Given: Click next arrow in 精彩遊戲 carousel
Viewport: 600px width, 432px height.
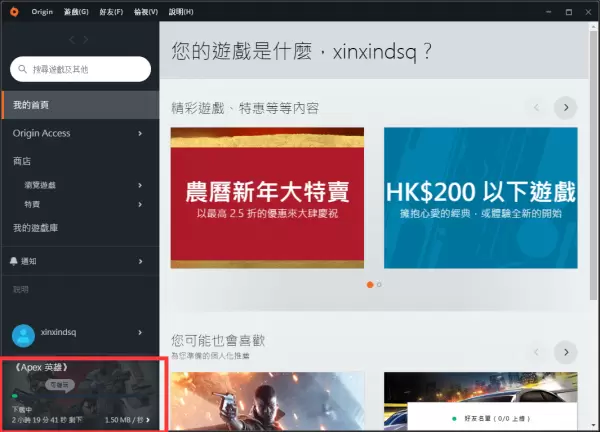Looking at the screenshot, I should [566, 108].
